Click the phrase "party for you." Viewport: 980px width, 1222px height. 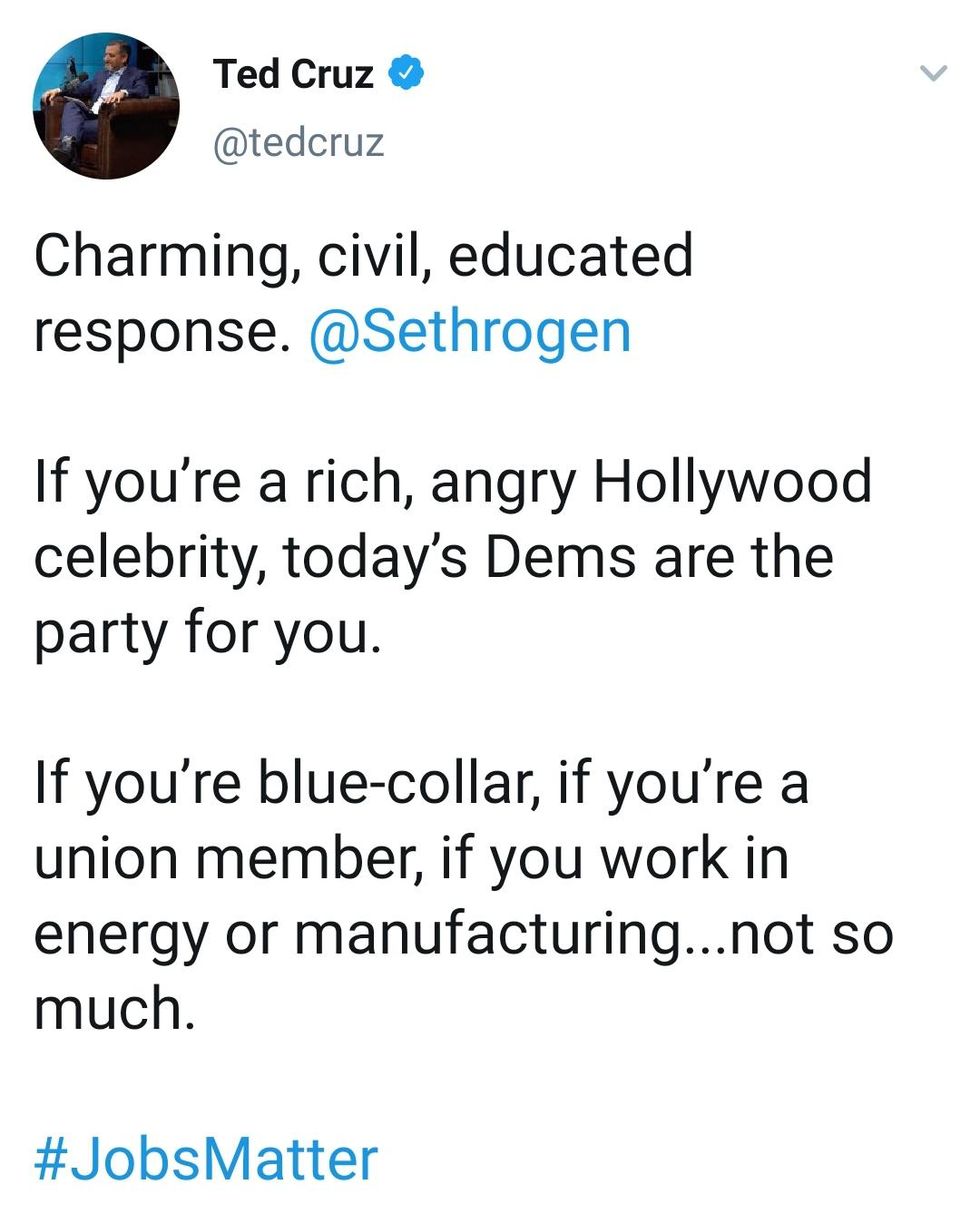click(208, 633)
